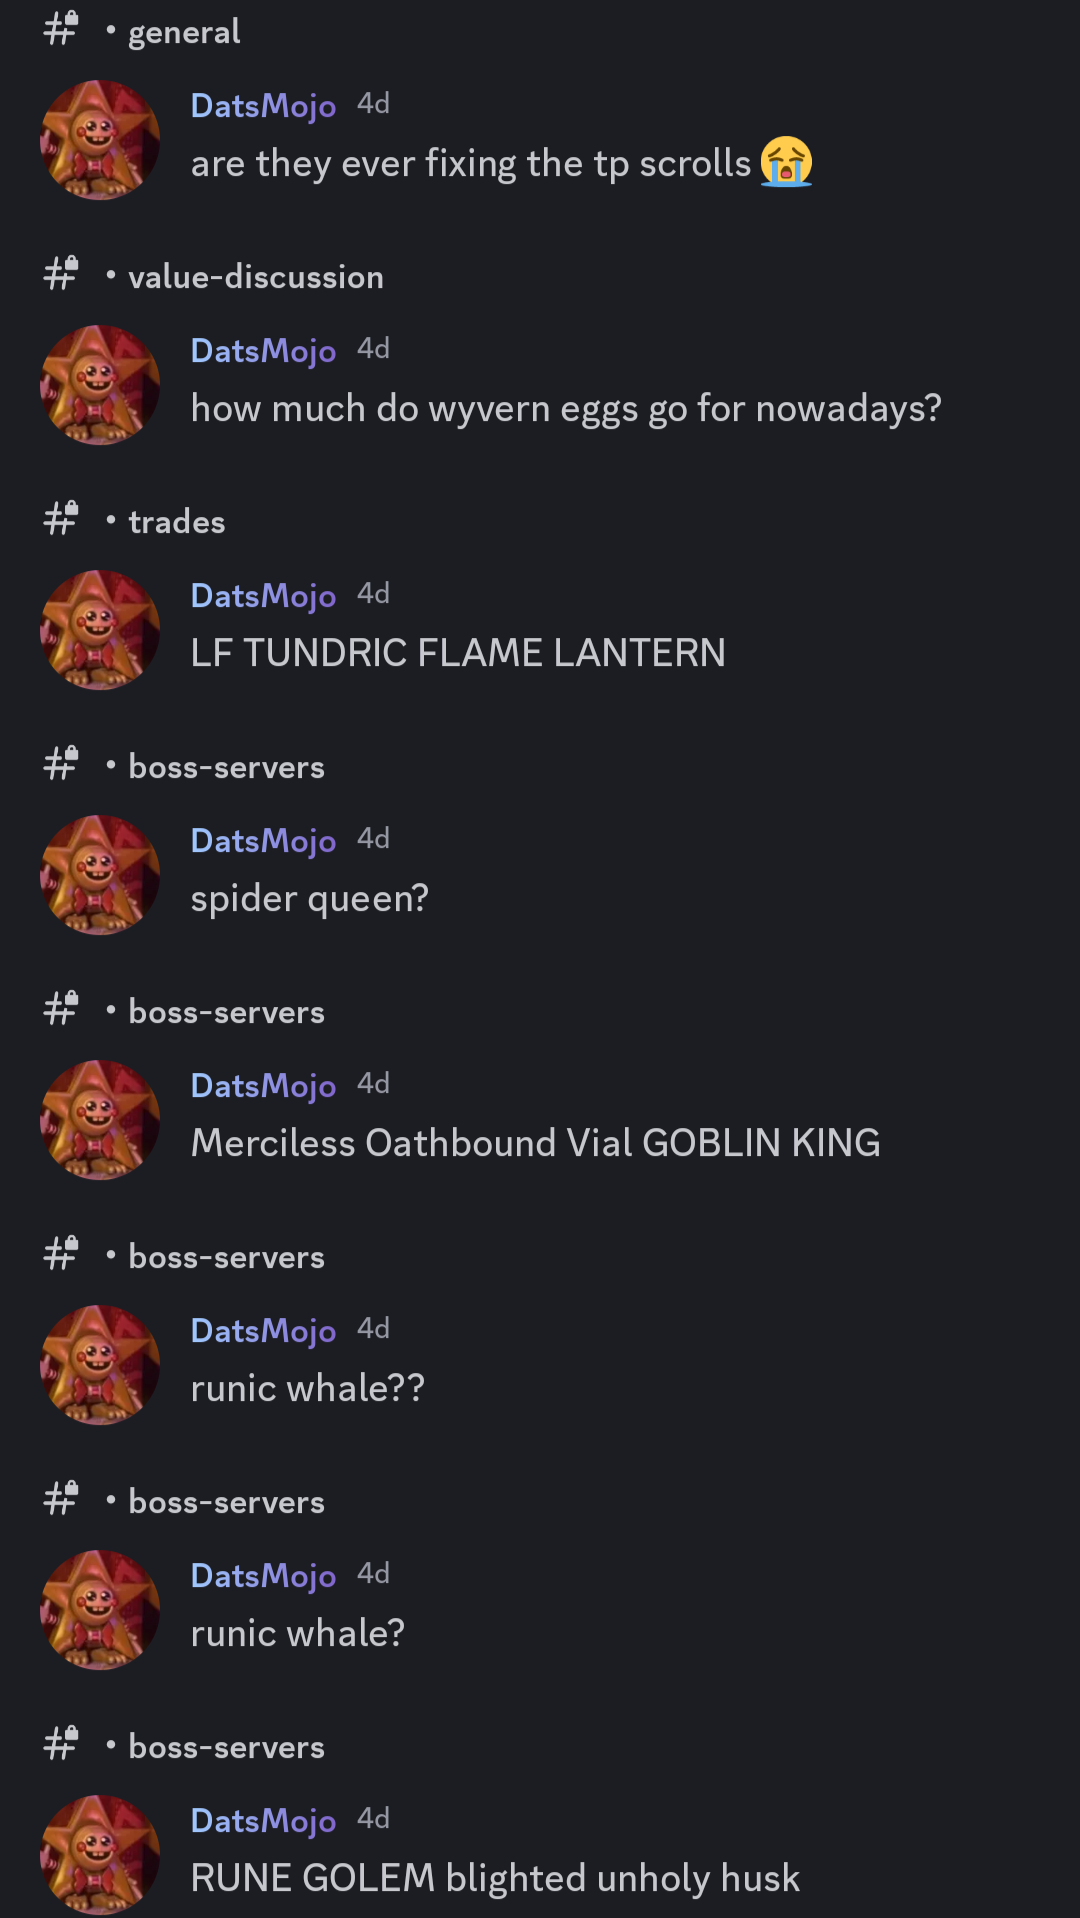Viewport: 1080px width, 1918px height.
Task: Select DatsMojo username above the runic whale?? message
Action: (x=263, y=1331)
